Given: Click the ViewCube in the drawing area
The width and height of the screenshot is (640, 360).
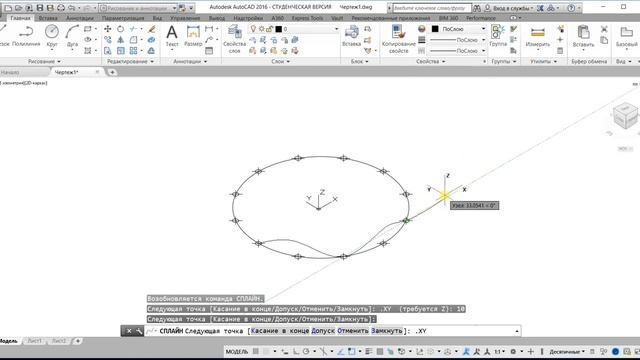Looking at the screenshot, I should point(625,116).
